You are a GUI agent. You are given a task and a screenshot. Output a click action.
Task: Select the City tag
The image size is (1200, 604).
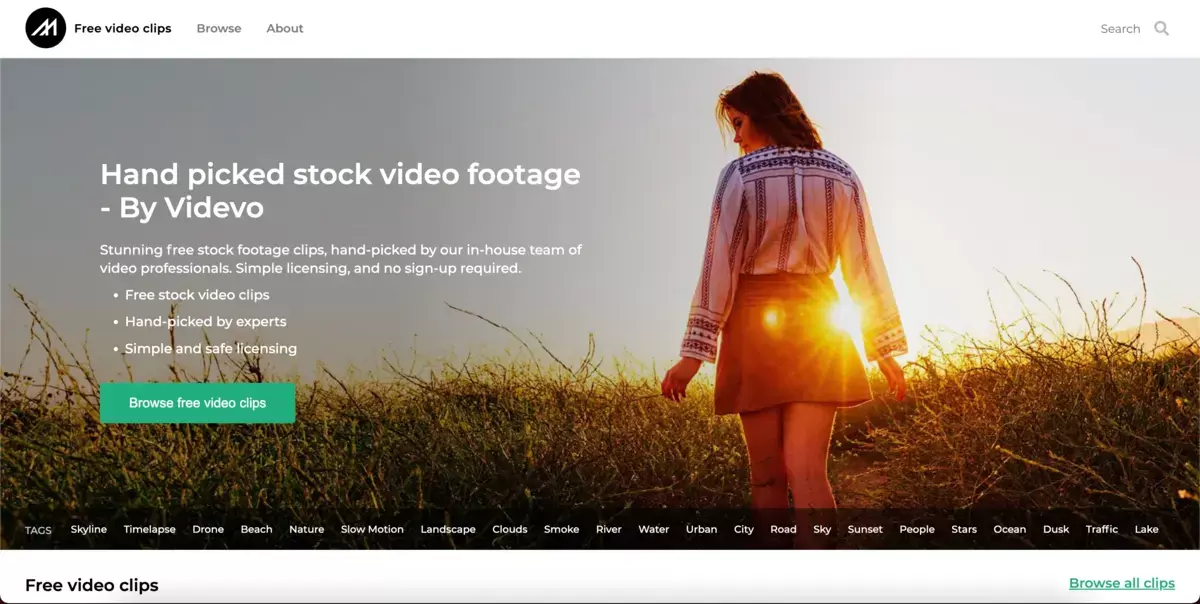coord(744,529)
